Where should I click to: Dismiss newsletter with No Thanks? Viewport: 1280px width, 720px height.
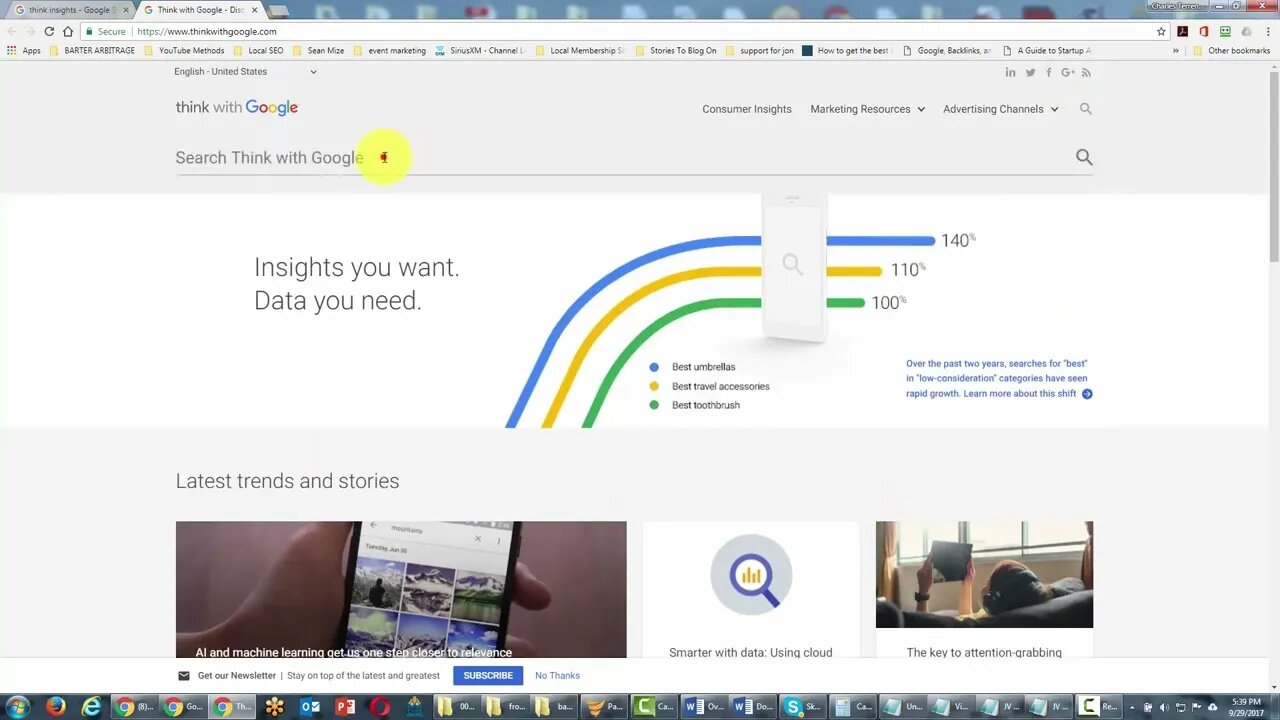point(557,676)
